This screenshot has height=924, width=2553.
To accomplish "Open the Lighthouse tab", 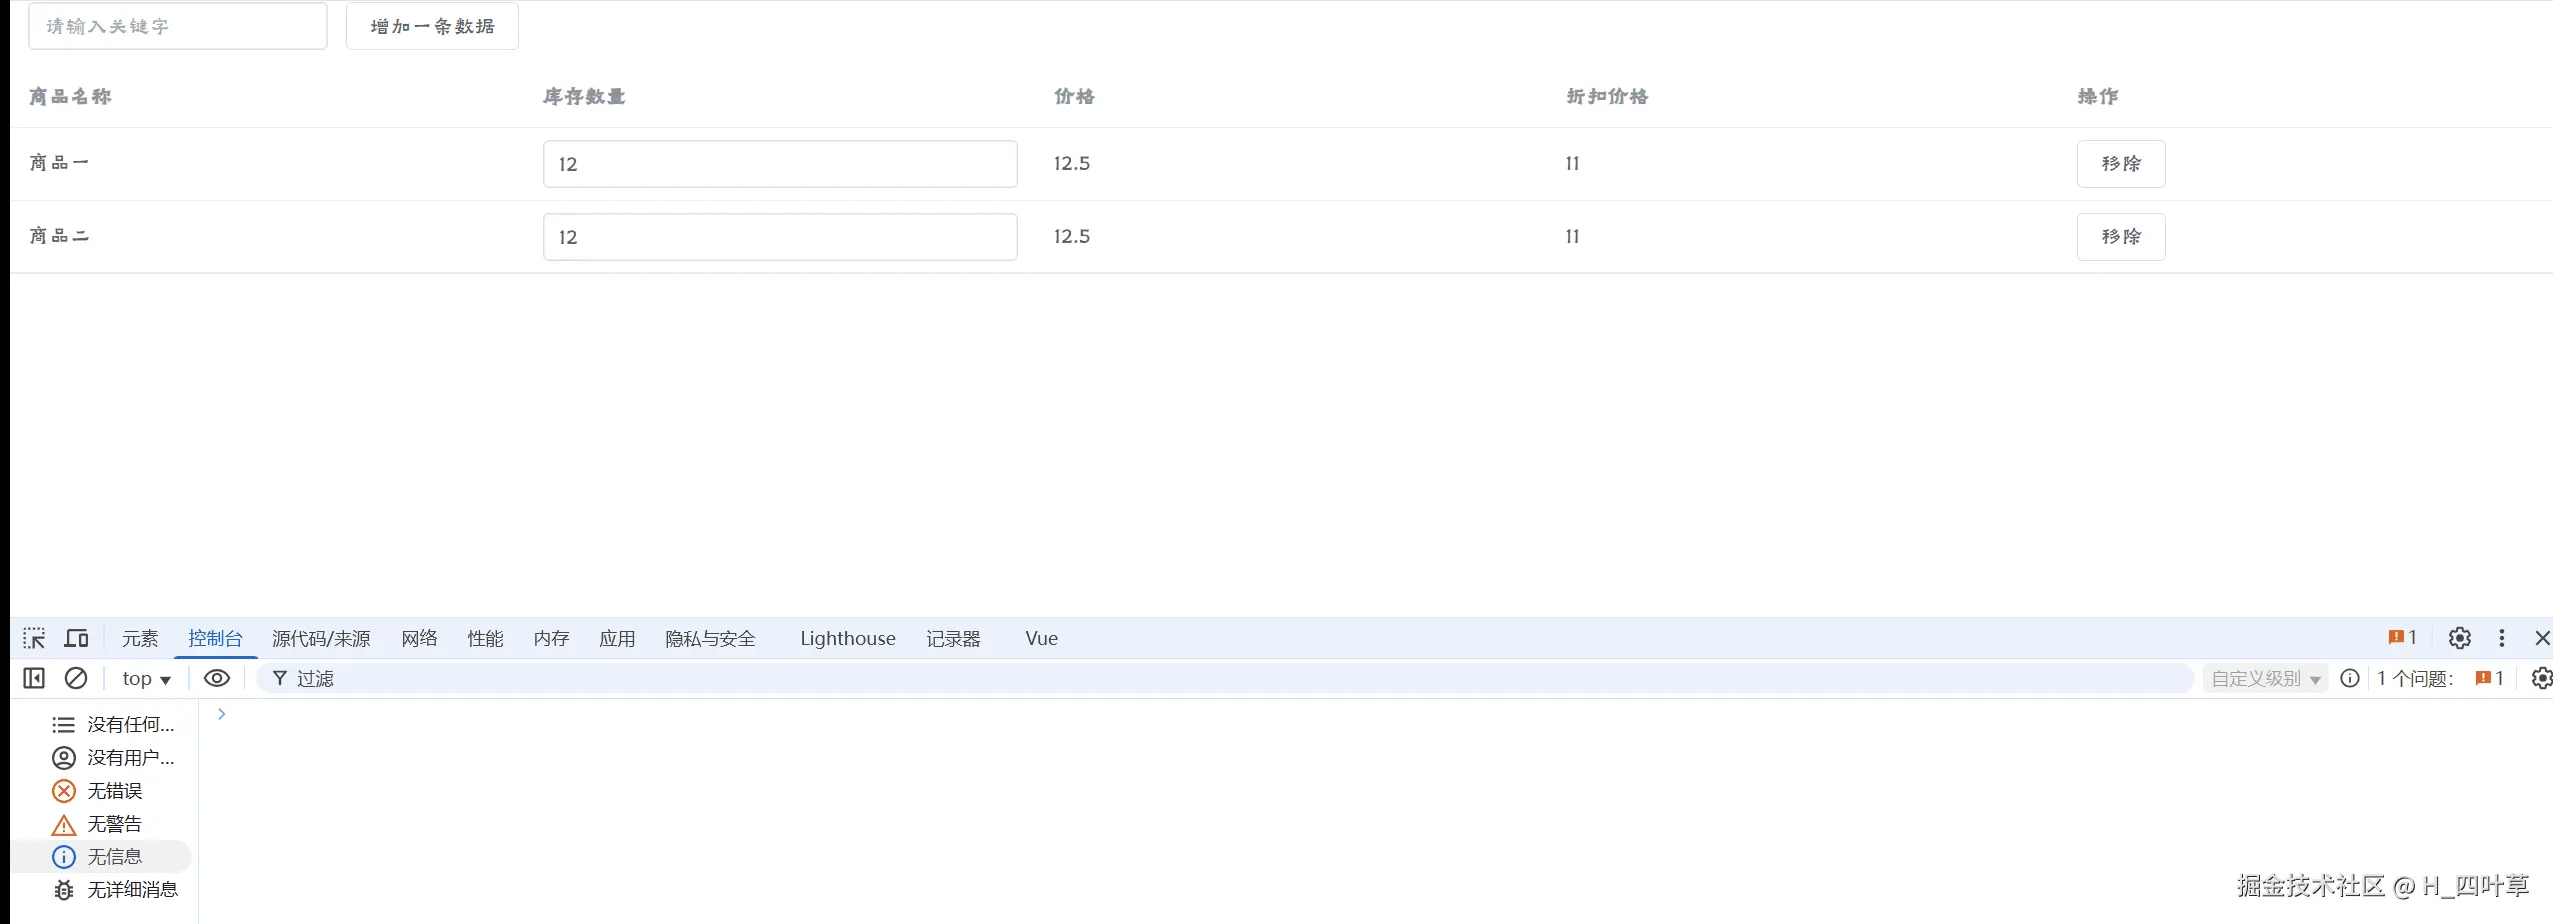I will click(847, 638).
